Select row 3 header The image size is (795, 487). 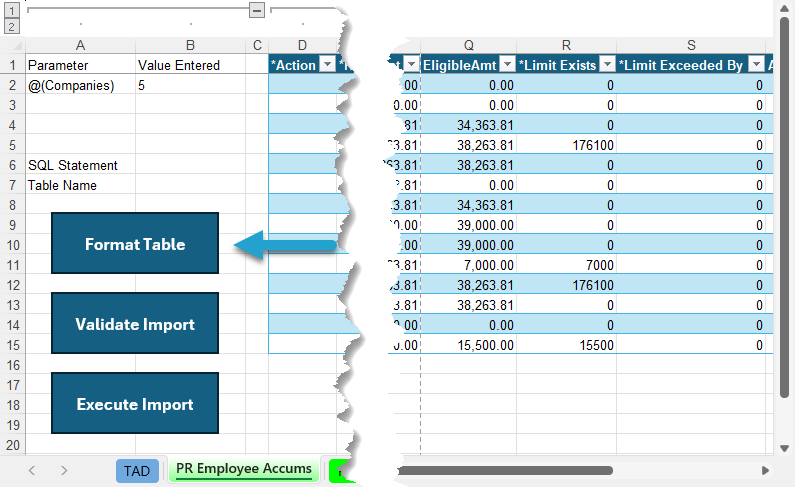pos(13,105)
